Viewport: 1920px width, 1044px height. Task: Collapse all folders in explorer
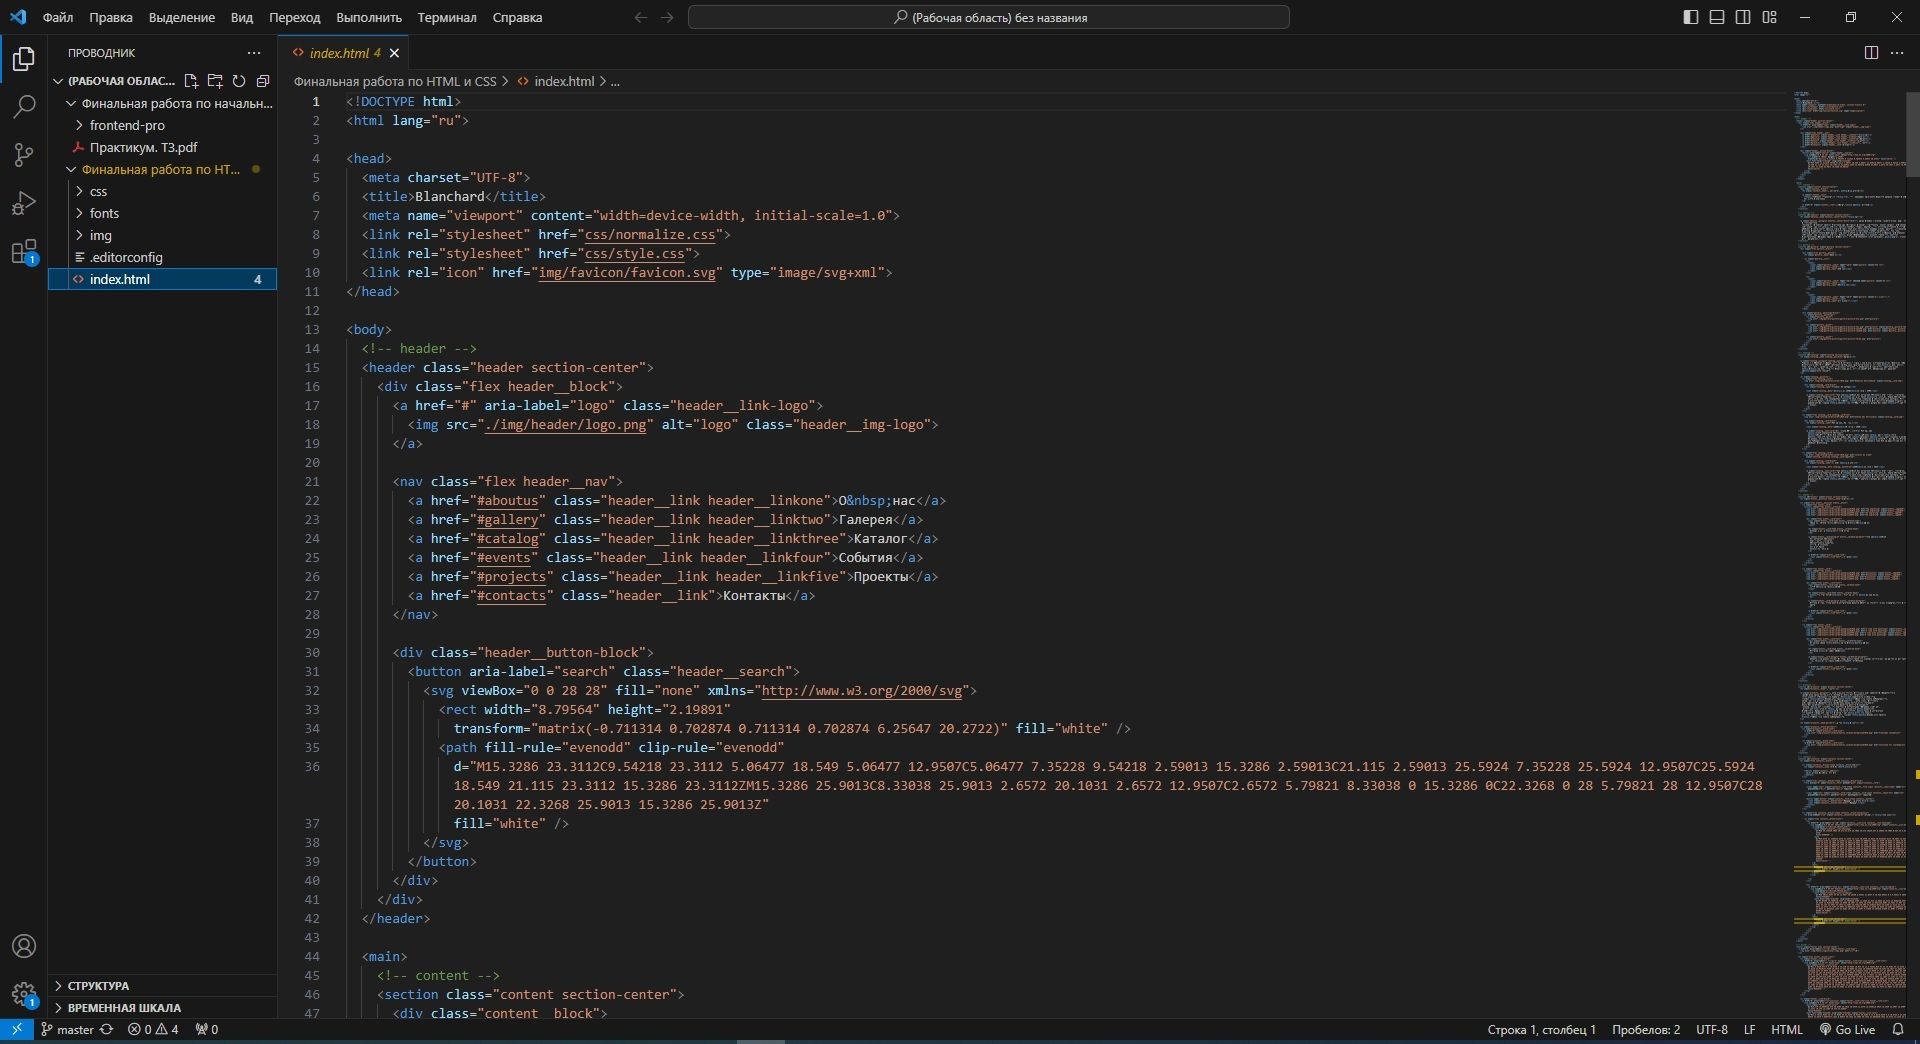(263, 81)
